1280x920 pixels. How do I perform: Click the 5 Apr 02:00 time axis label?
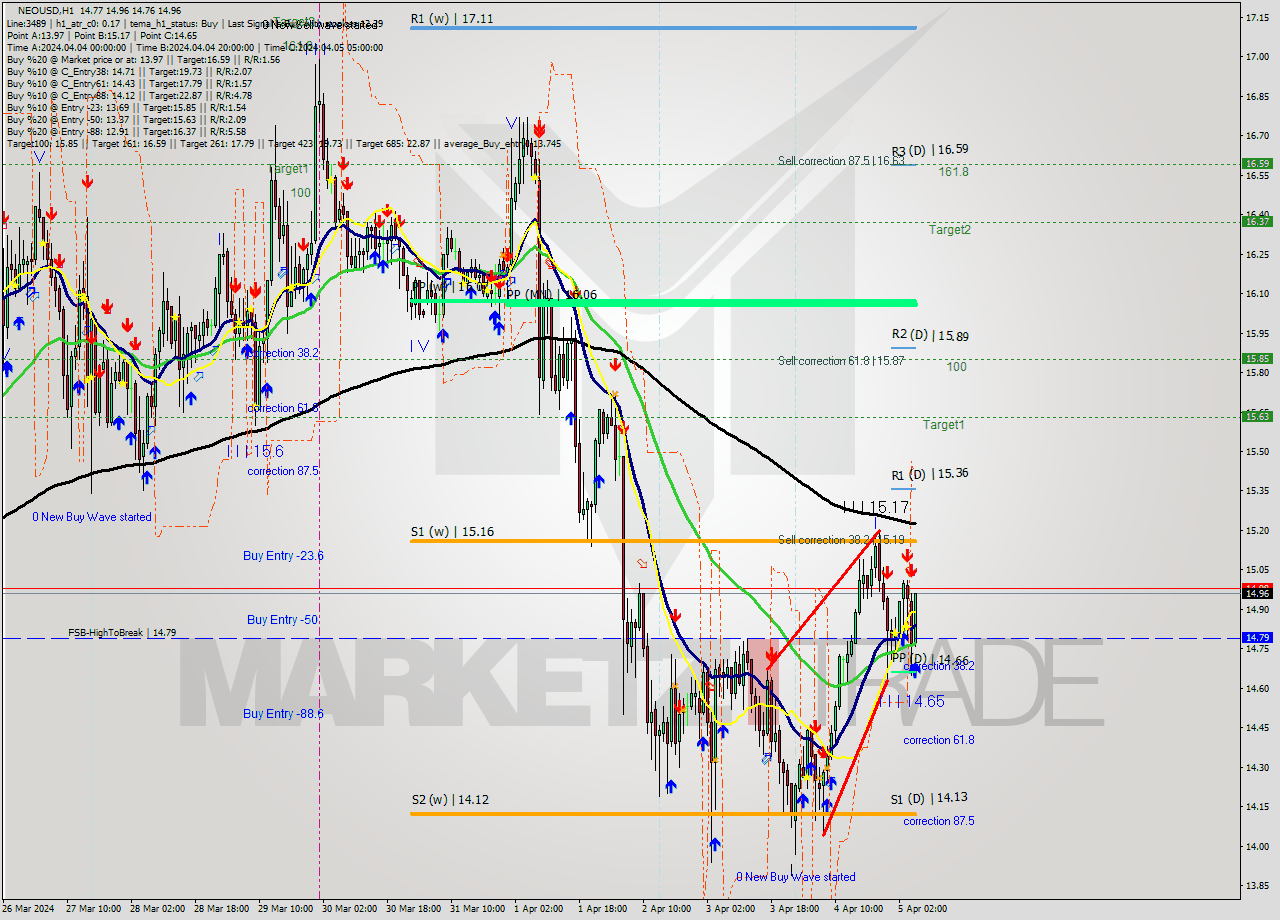pos(922,909)
